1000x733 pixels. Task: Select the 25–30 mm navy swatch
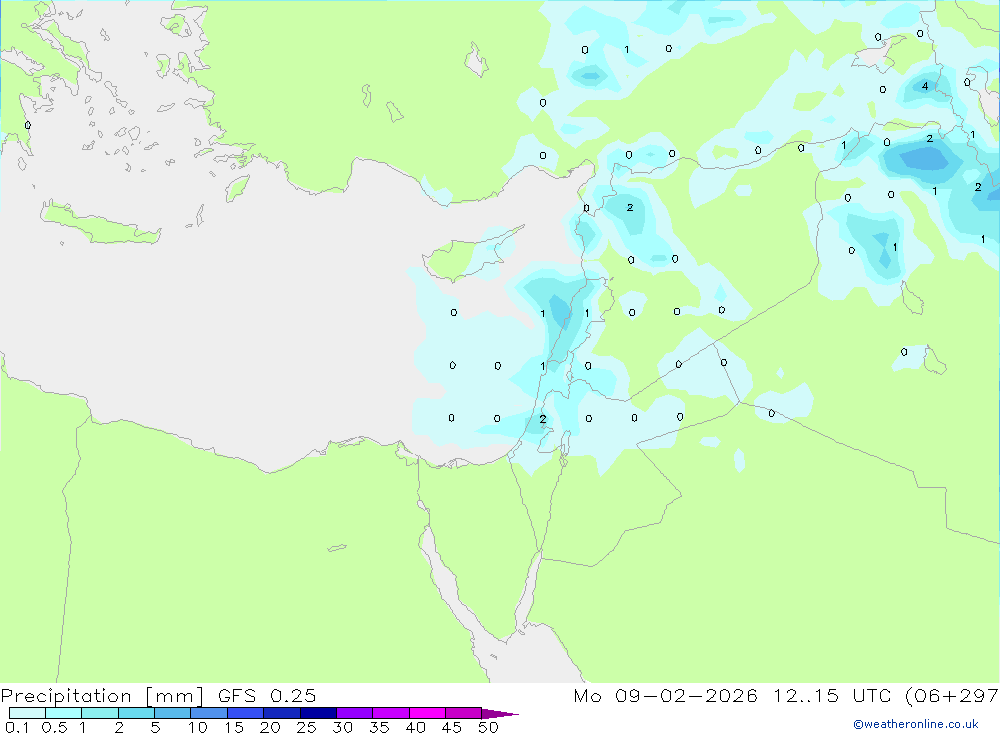click(318, 713)
